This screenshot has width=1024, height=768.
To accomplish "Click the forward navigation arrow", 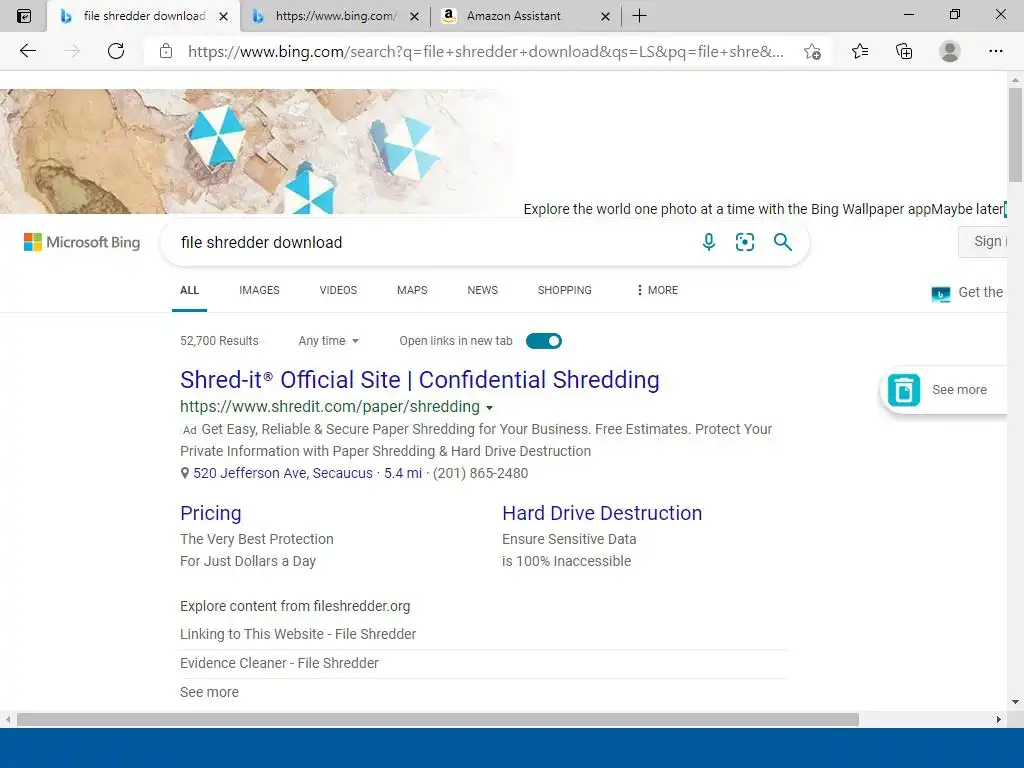I will click(72, 51).
